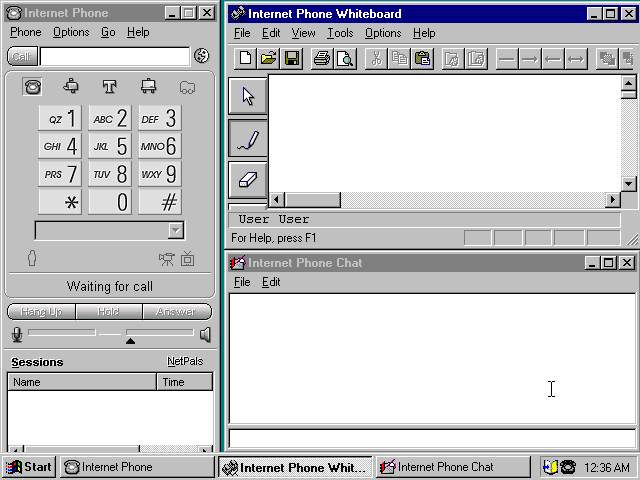Click Save floppy icon in Whiteboard toolbar
640x480 pixels.
291,59
